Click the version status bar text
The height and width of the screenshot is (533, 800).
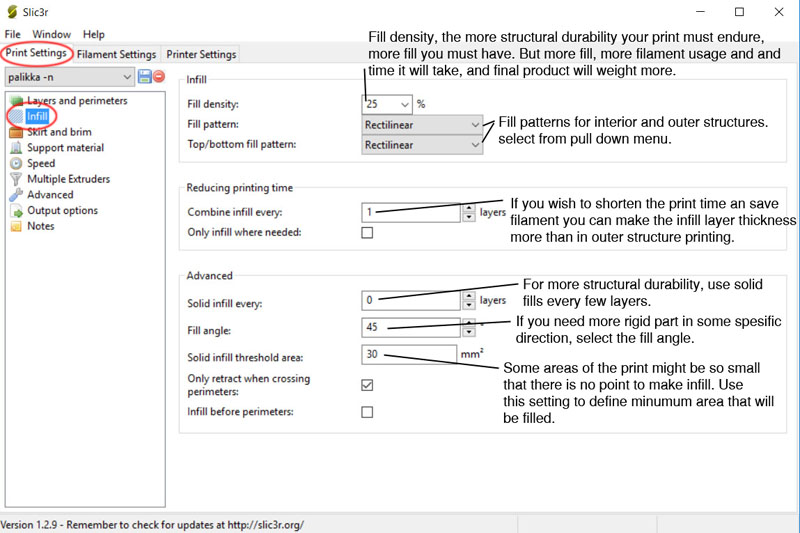[x=152, y=525]
